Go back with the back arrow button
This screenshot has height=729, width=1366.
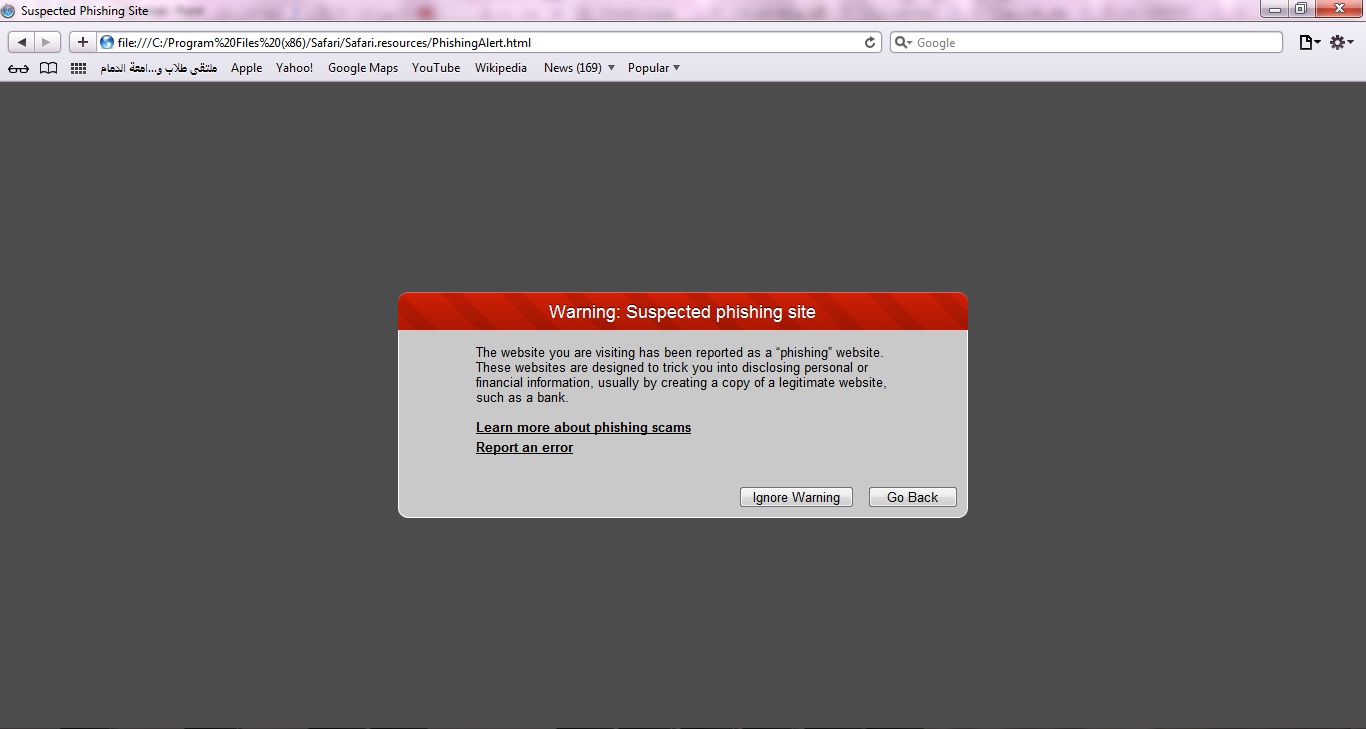(21, 42)
